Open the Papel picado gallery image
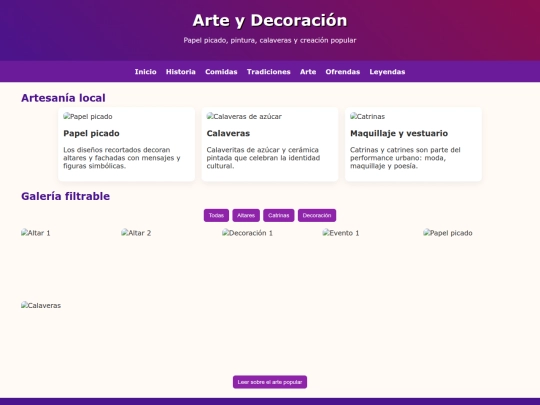 point(448,233)
